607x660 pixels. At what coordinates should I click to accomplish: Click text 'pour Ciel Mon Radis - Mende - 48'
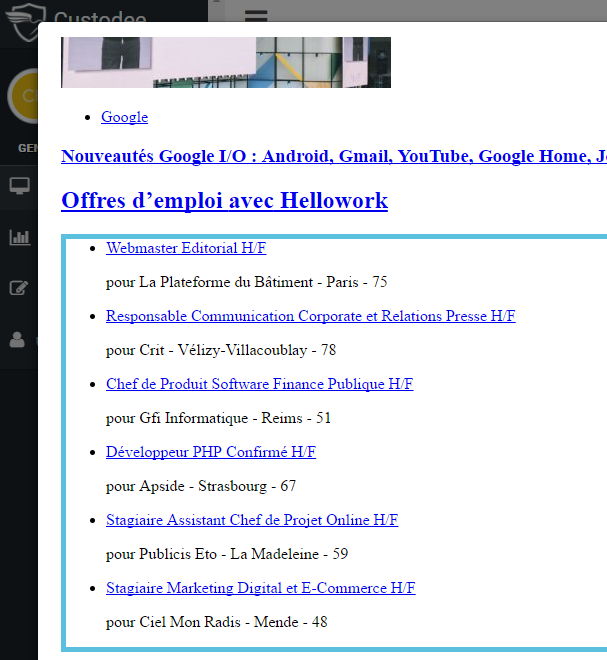coord(217,622)
